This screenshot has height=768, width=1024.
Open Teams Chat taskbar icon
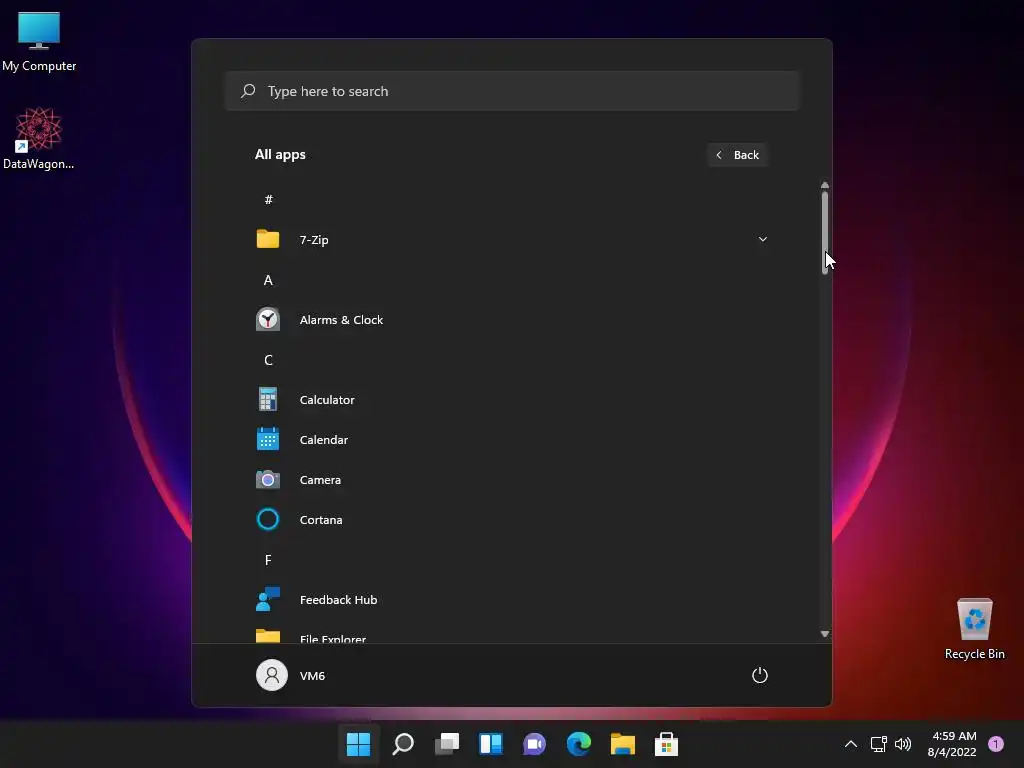(534, 744)
